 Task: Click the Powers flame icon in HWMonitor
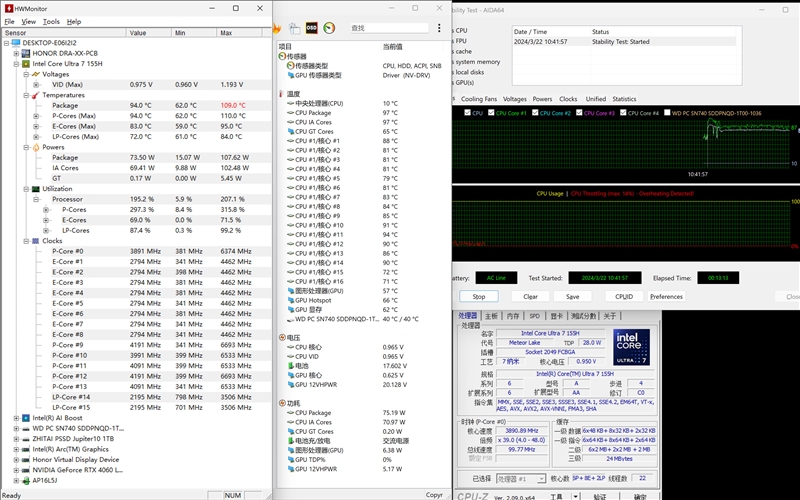(35, 147)
